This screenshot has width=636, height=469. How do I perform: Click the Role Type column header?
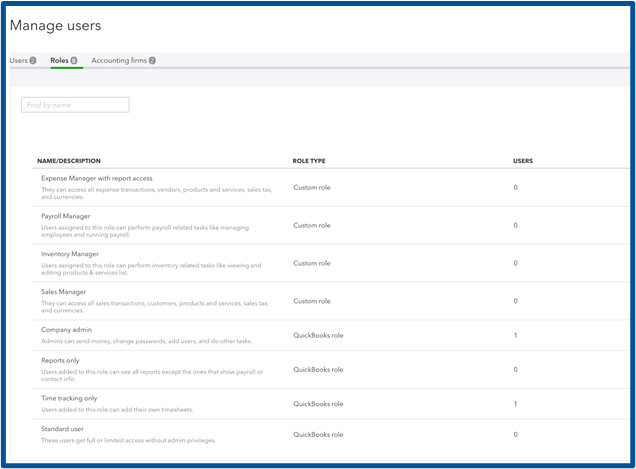(x=309, y=161)
